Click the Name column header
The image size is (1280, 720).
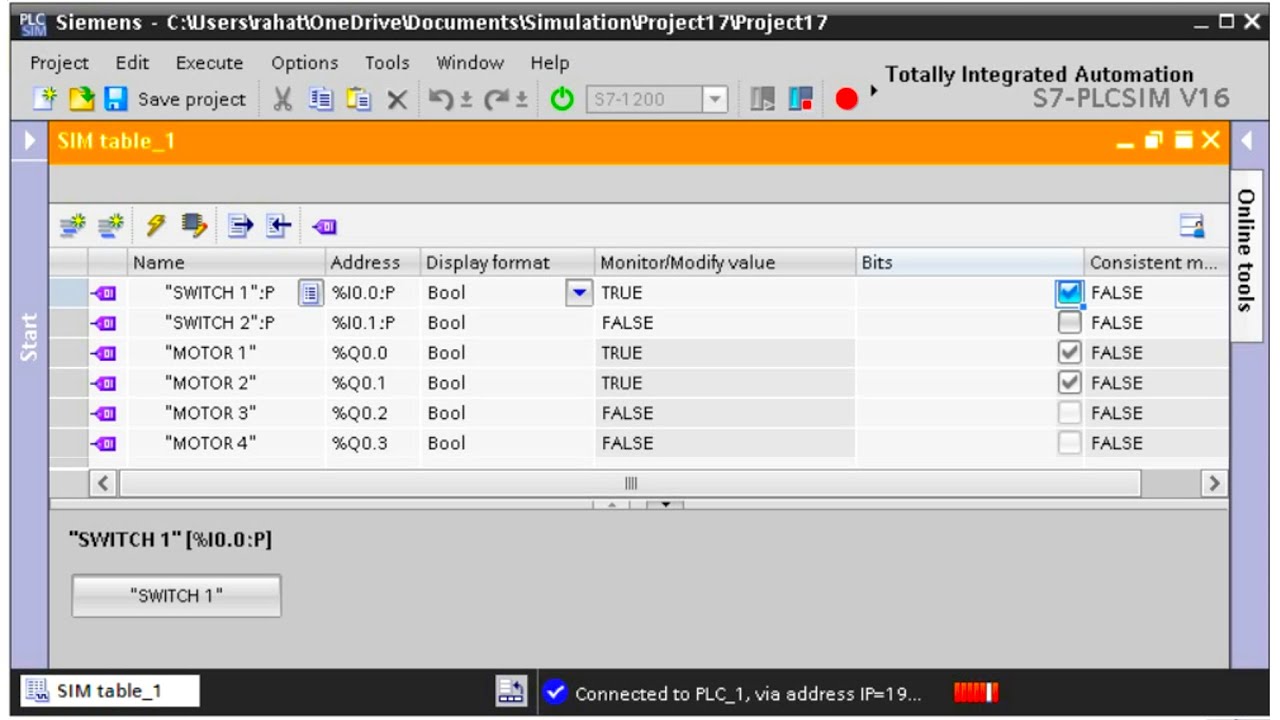pyautogui.click(x=228, y=263)
